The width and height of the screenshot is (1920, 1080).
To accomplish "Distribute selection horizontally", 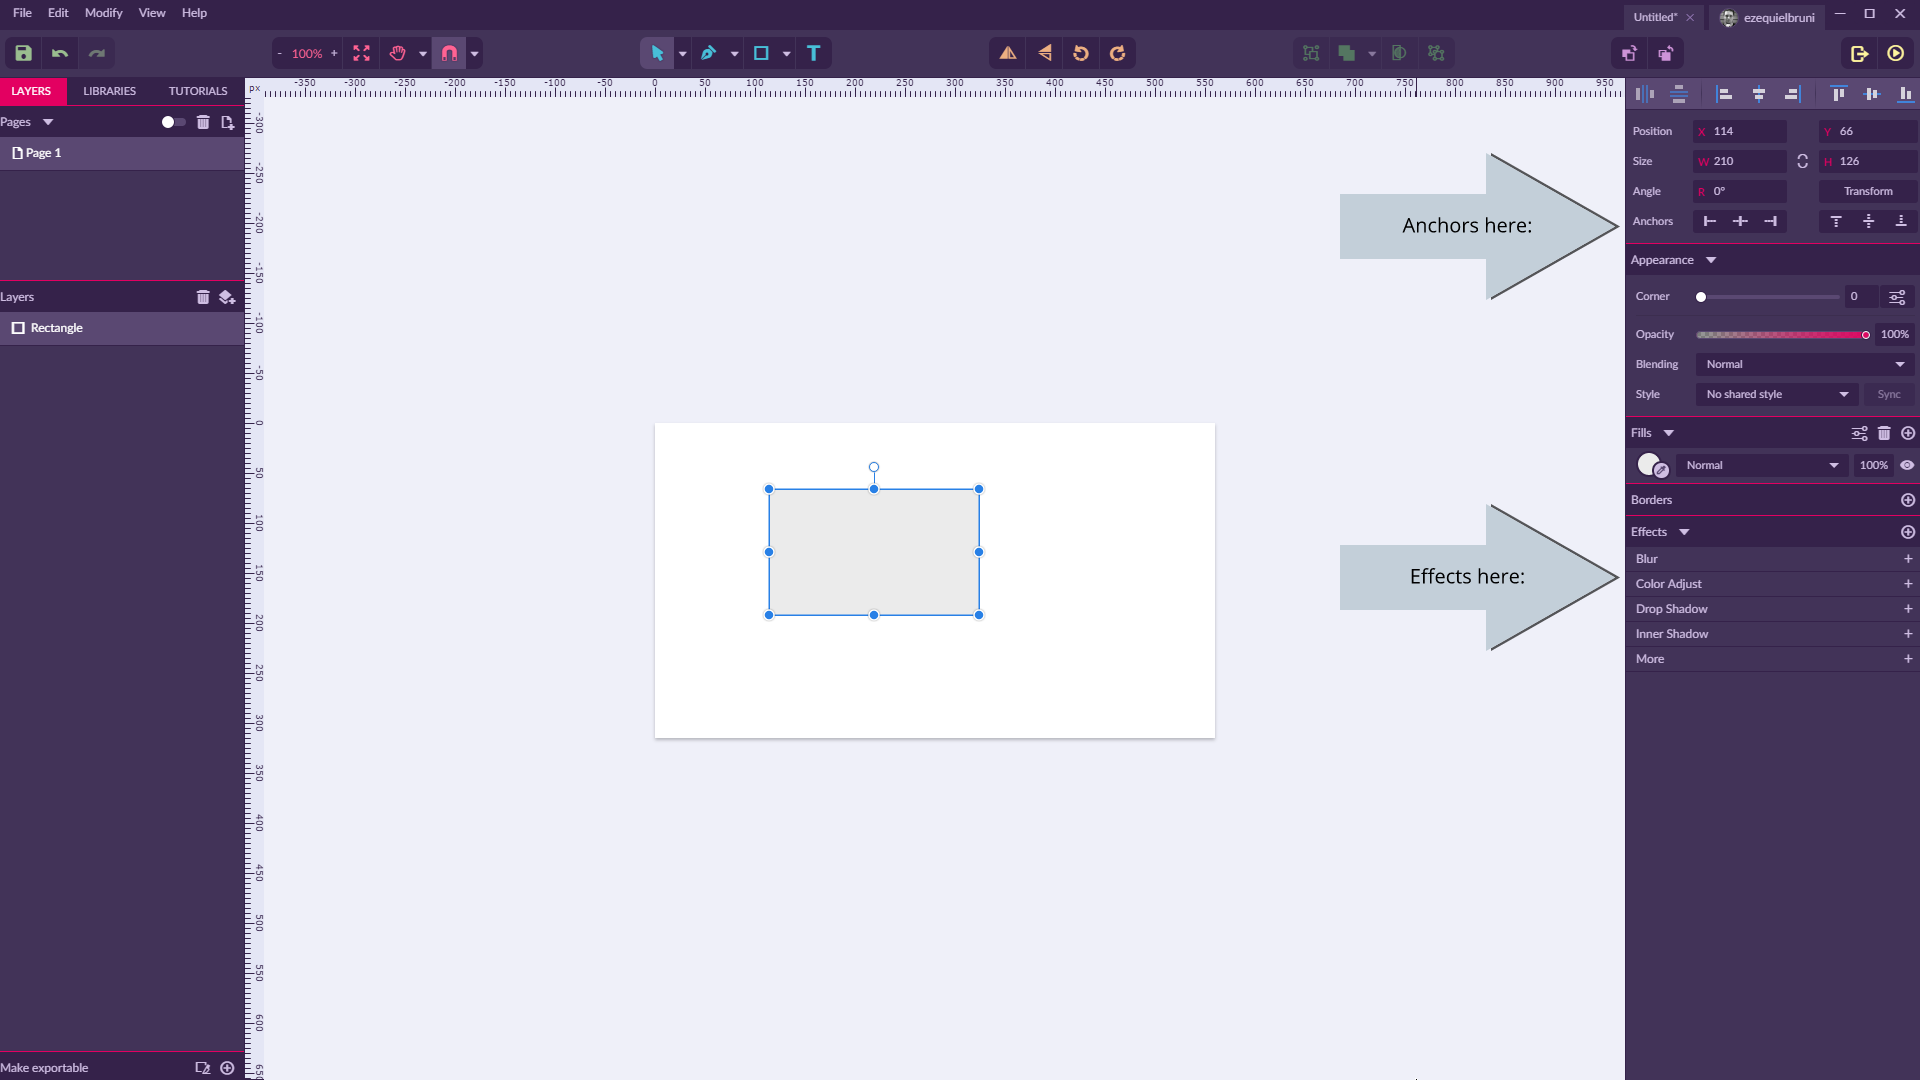I will tap(1645, 94).
